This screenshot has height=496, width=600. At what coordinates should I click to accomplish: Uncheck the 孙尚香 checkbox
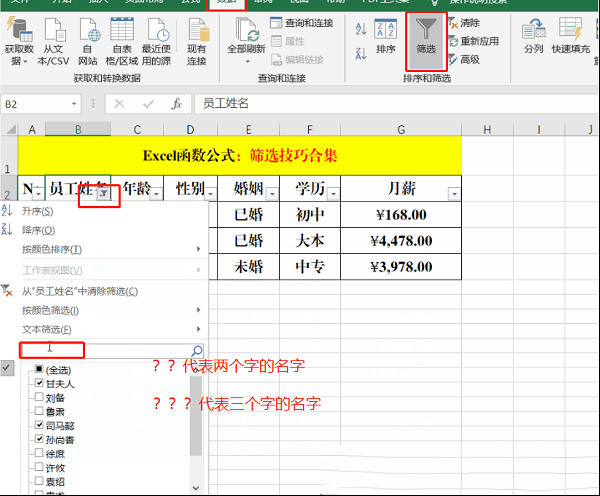39,439
